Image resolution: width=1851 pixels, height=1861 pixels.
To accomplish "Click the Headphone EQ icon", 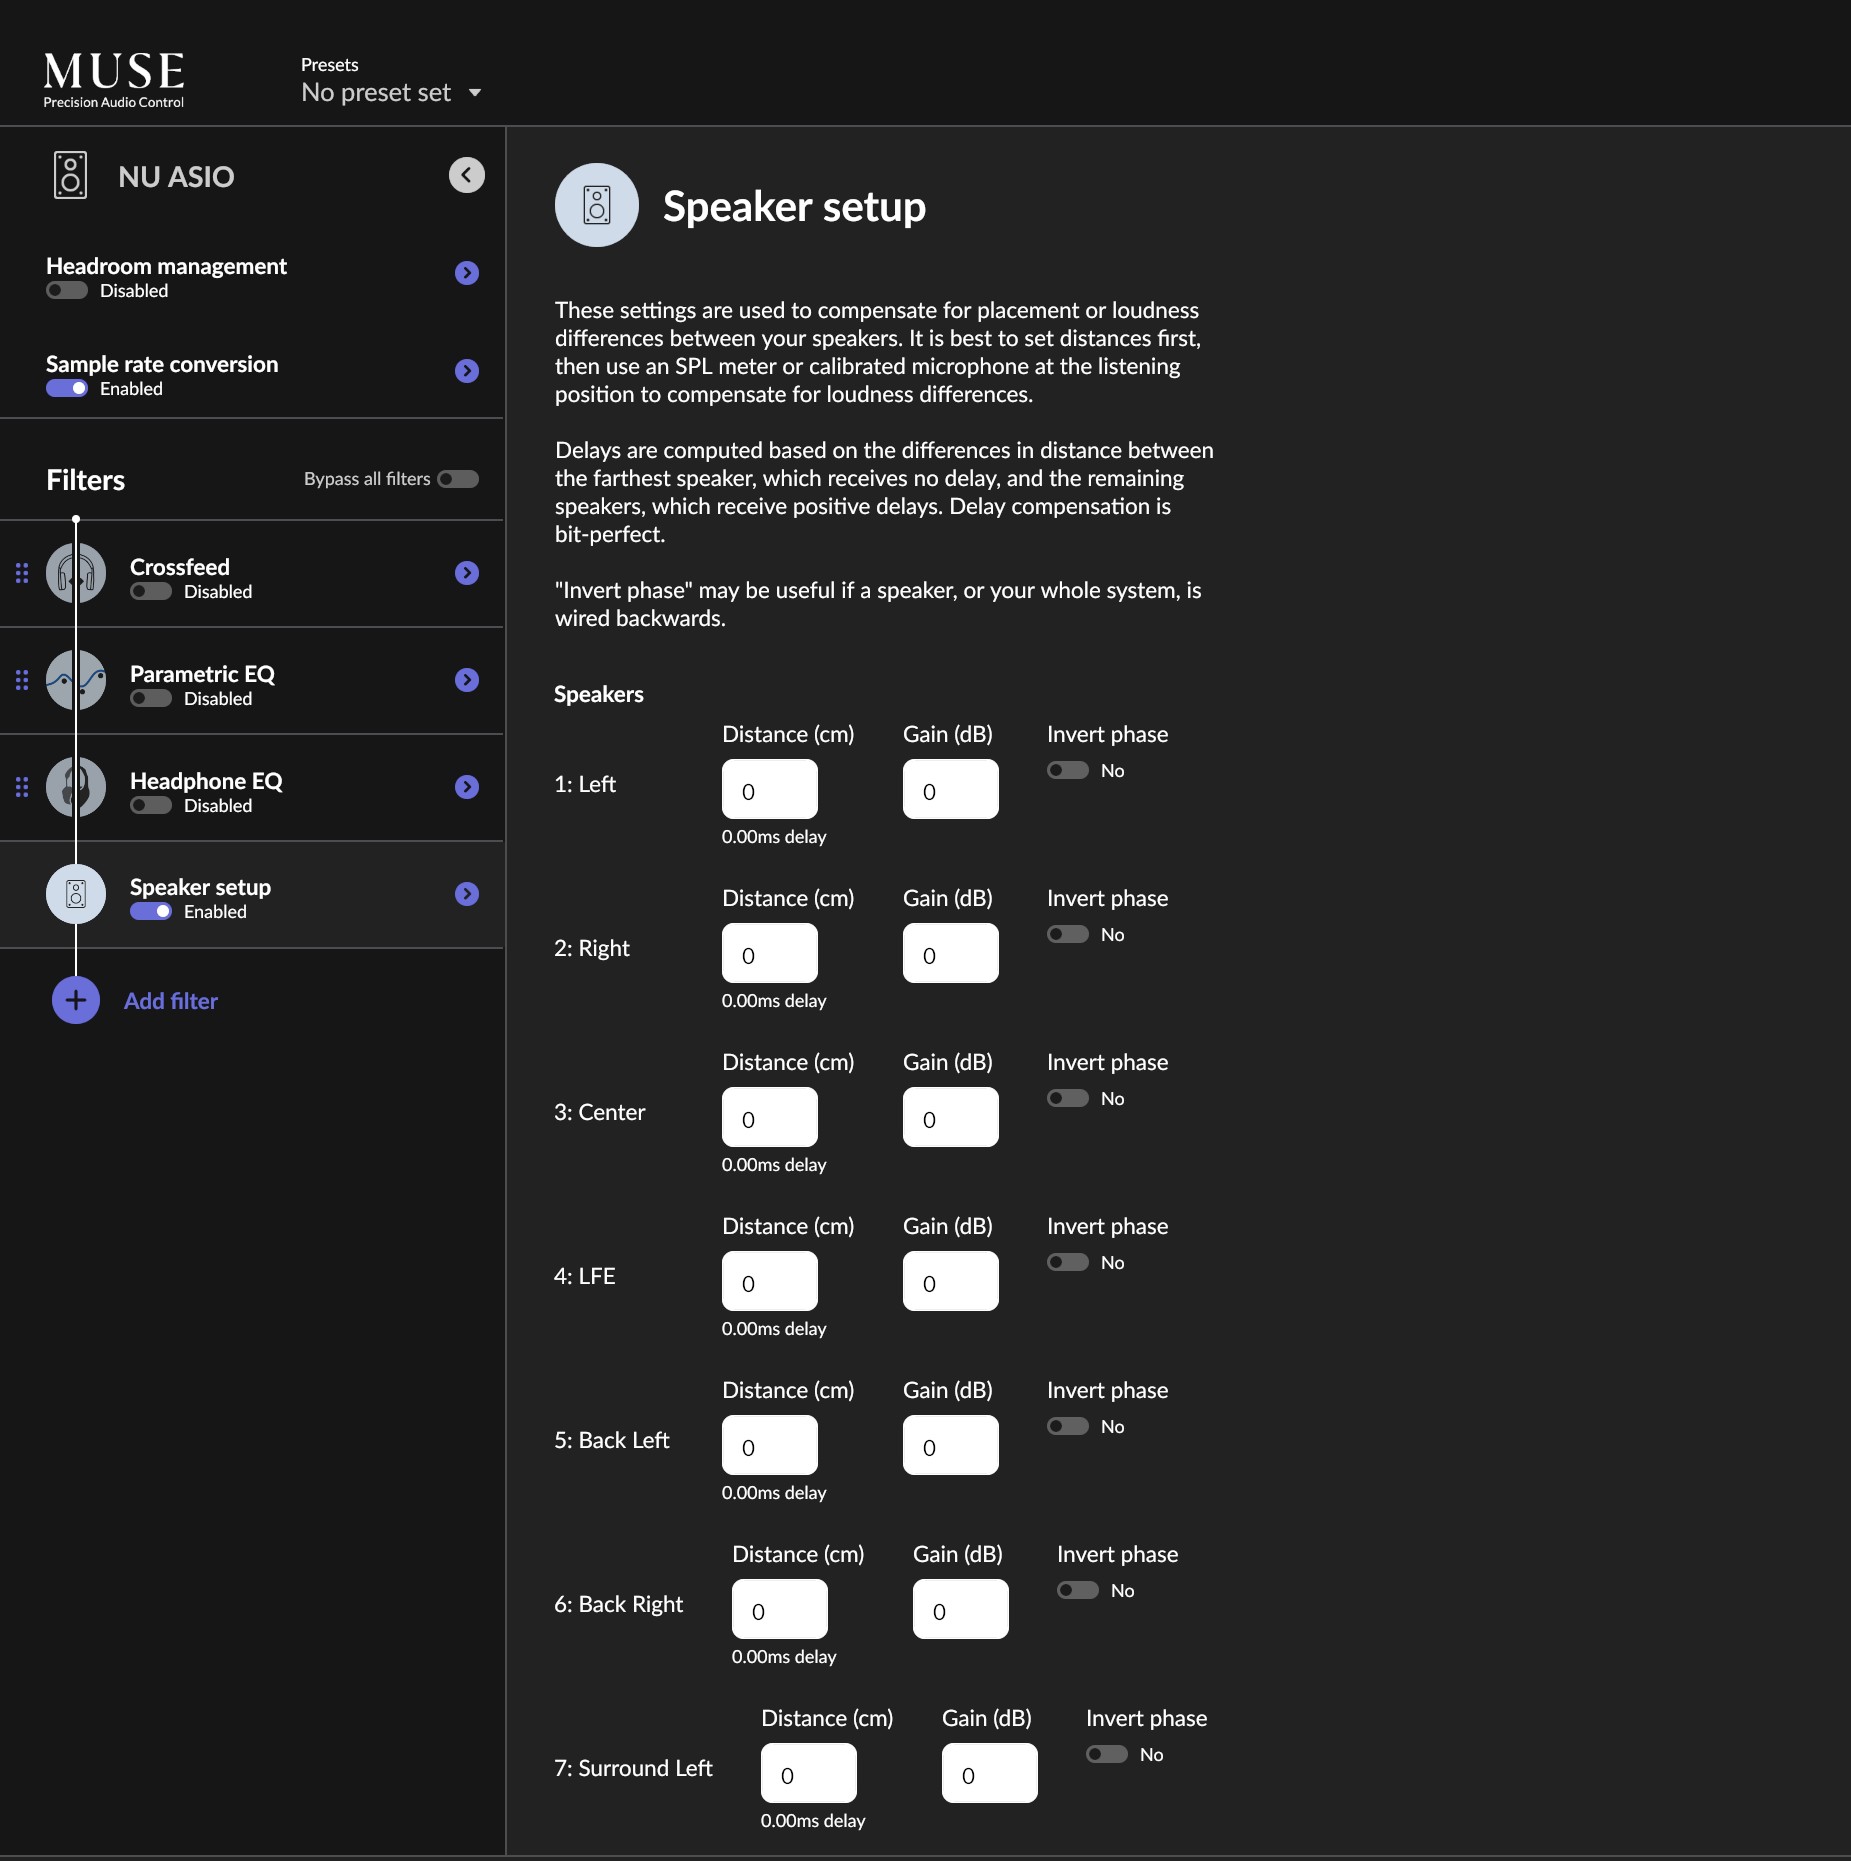I will (x=76, y=787).
